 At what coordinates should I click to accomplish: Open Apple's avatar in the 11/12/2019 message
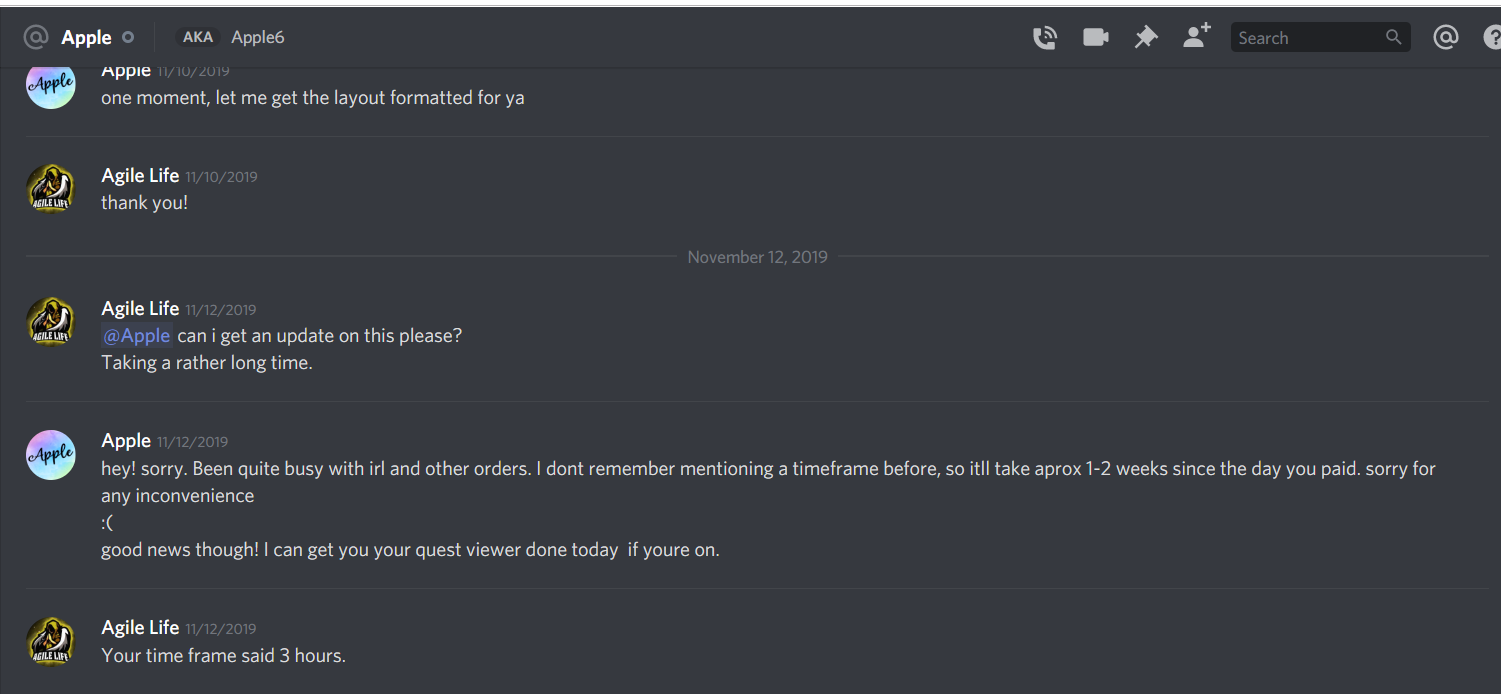coord(51,455)
